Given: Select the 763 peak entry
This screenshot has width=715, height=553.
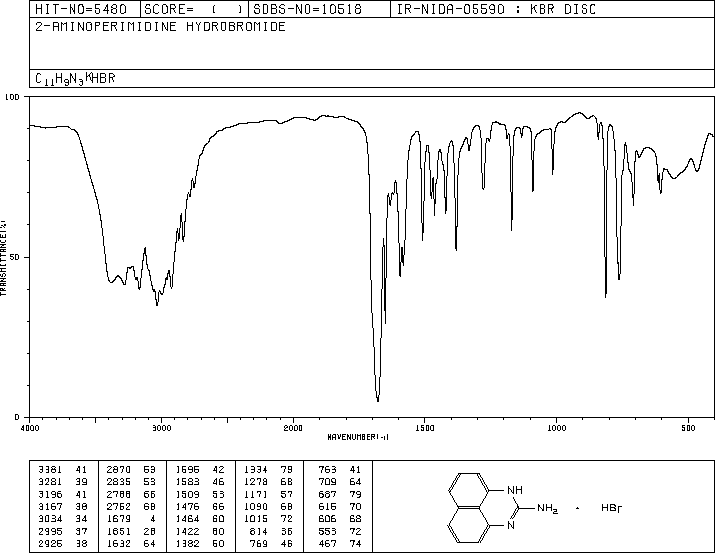Looking at the screenshot, I should 340,469.
